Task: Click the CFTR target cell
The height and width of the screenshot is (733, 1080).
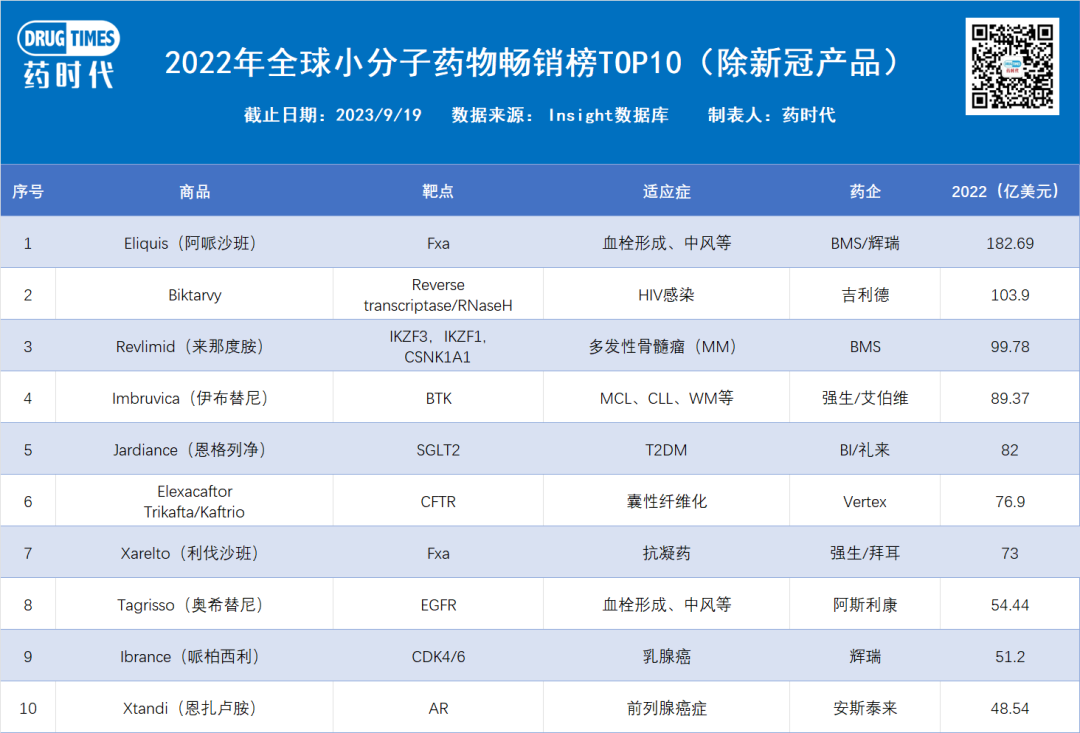Action: 438,501
